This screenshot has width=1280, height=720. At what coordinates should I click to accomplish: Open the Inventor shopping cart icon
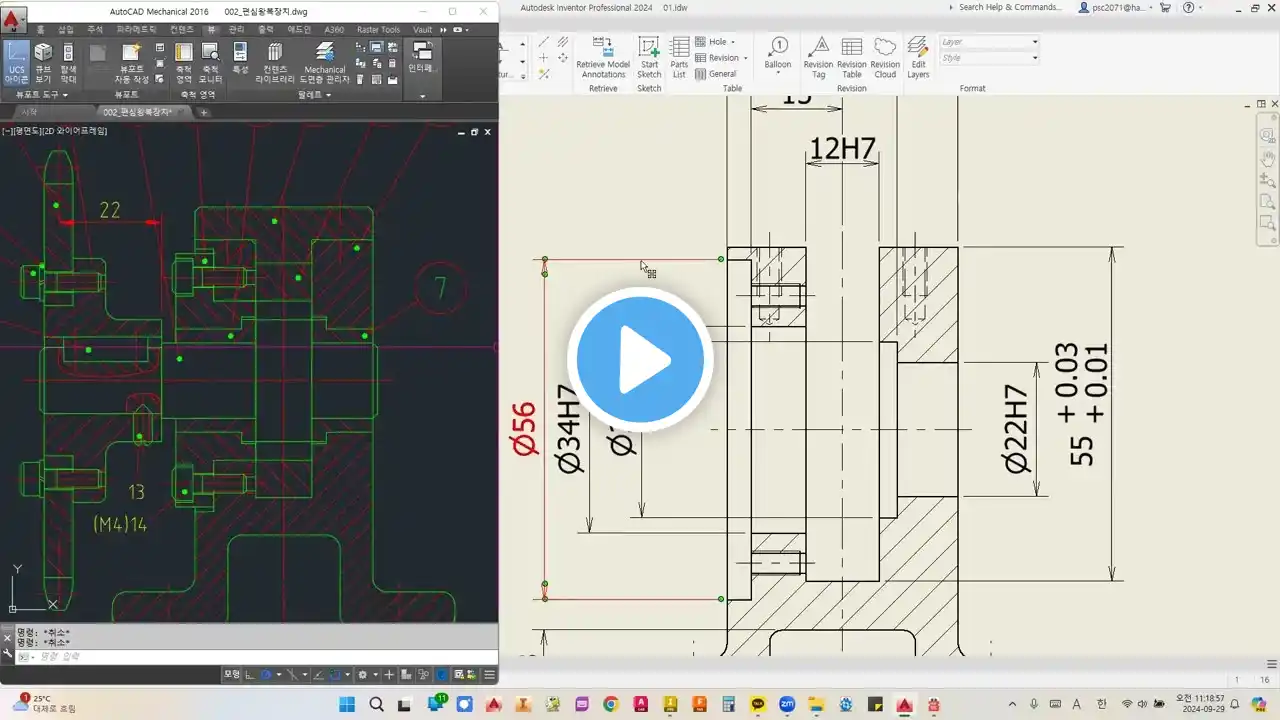pyautogui.click(x=1165, y=7)
